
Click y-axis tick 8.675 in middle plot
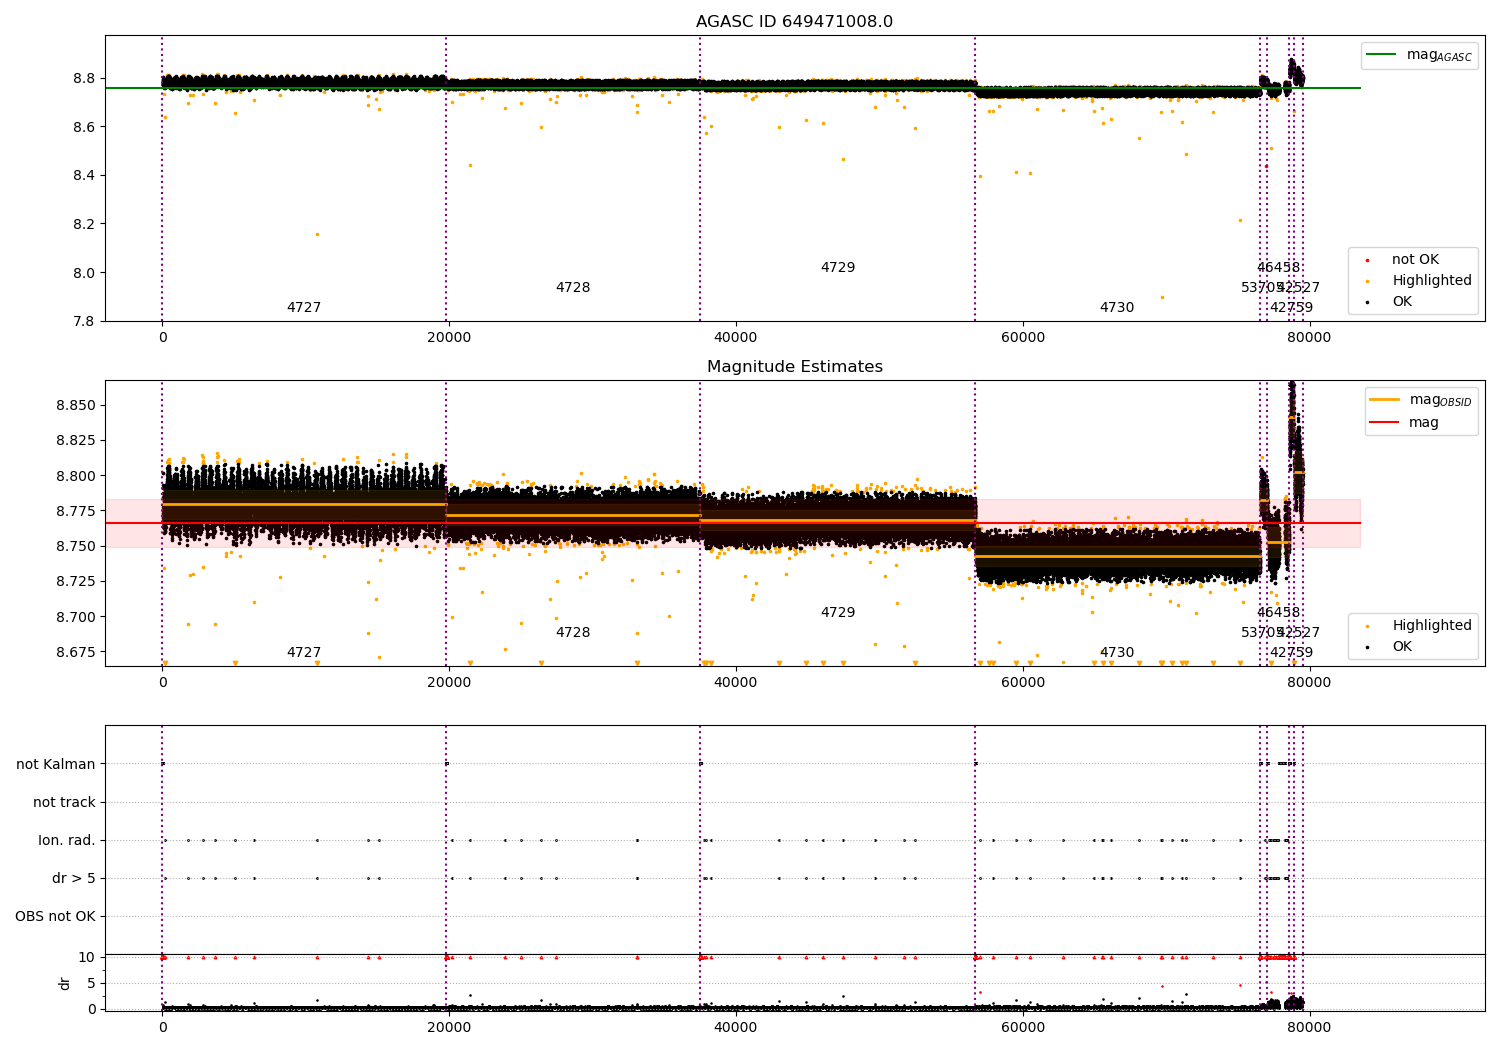(x=77, y=652)
